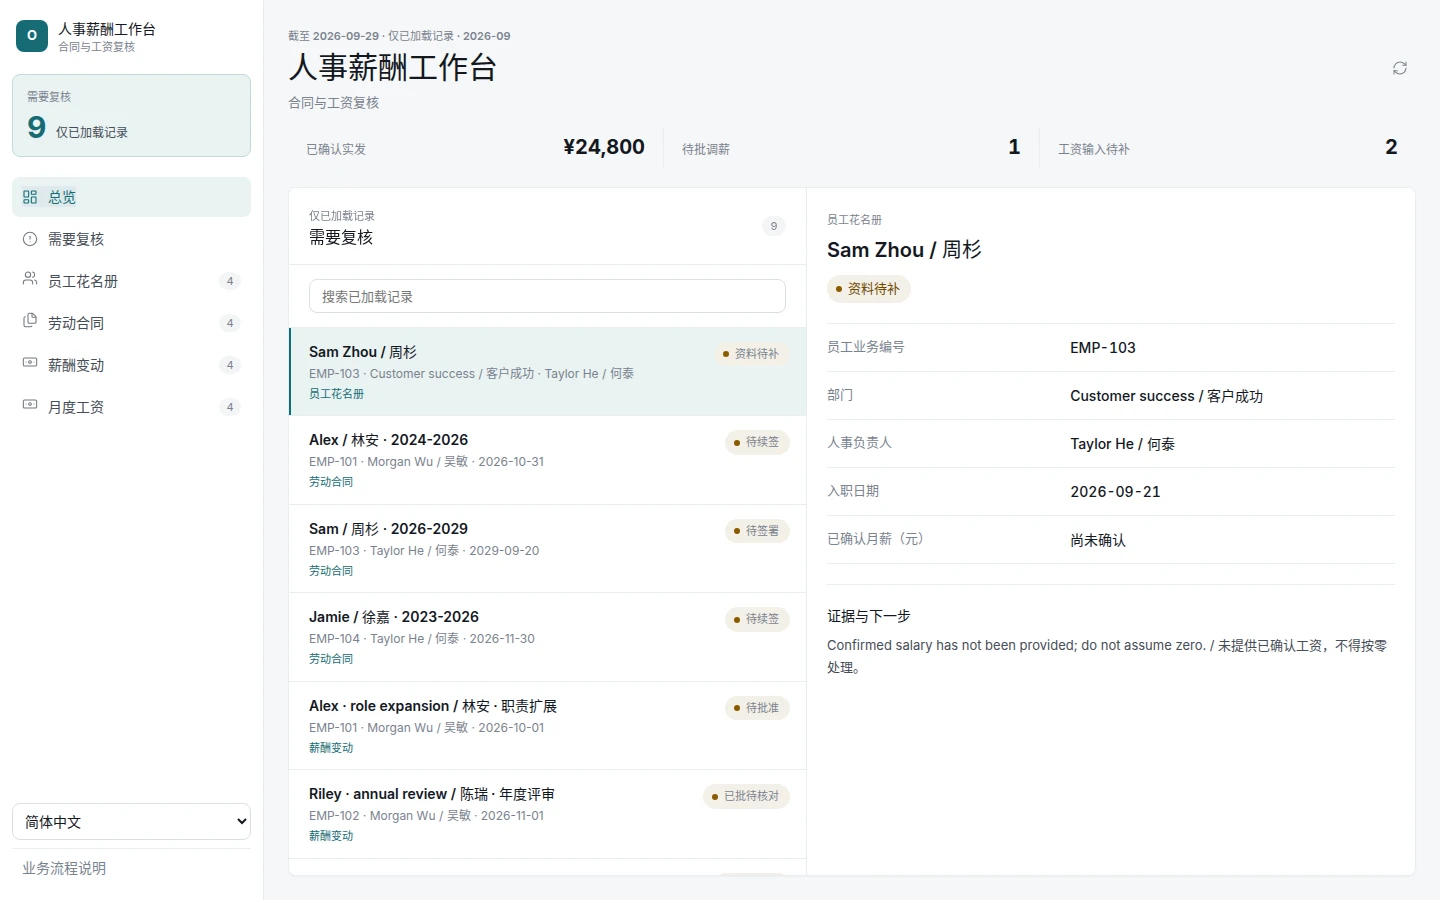Click the app logo badge beside 人事薪酬工作台
Viewport: 1440px width, 900px height.
pos(32,36)
